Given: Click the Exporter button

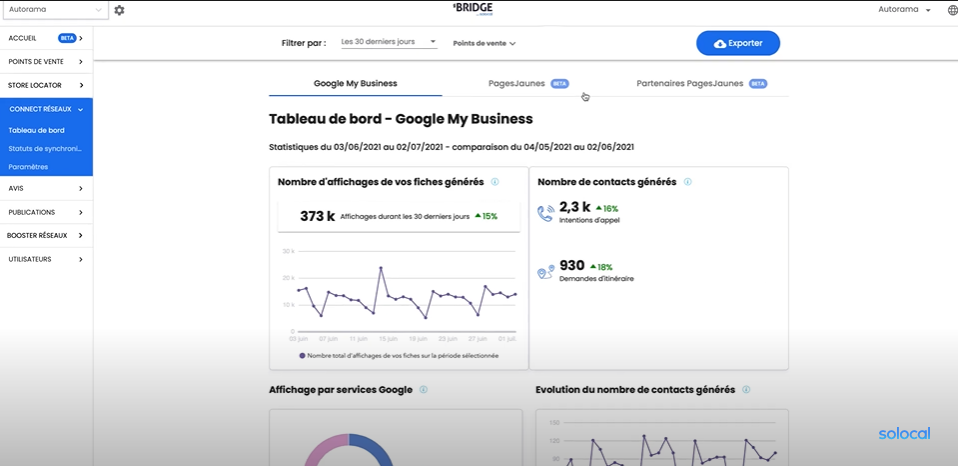Looking at the screenshot, I should (x=738, y=43).
